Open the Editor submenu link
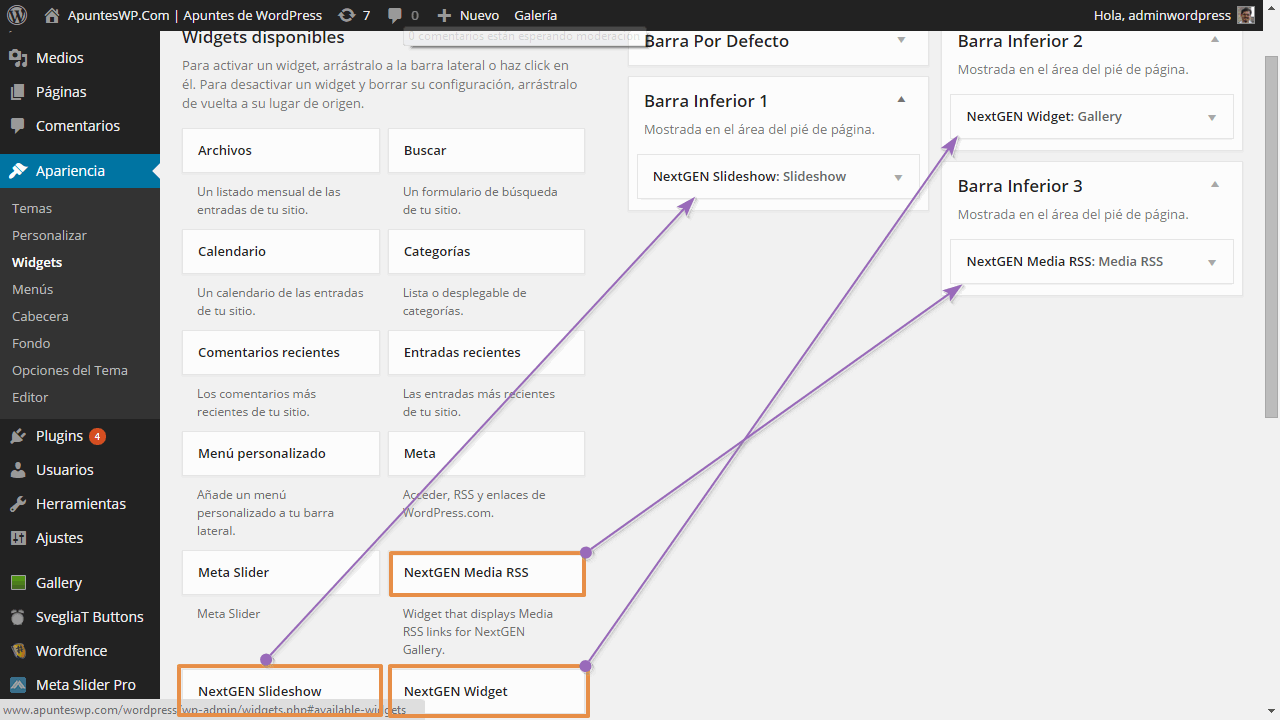 pyautogui.click(x=30, y=397)
